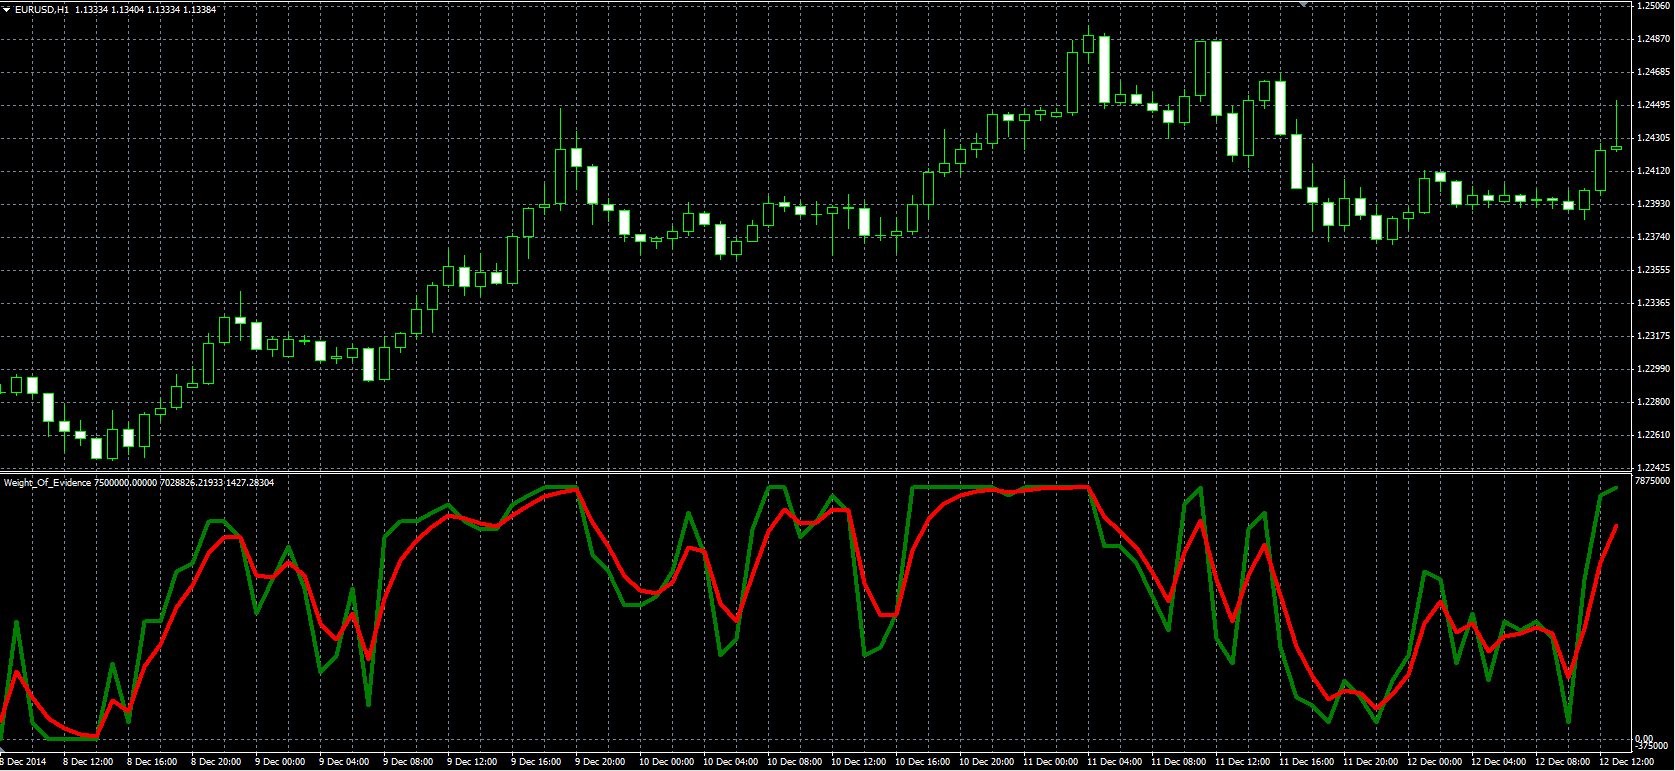This screenshot has height=771, width=1675.
Task: Click the 12 Dec 04:00 time label
Action: click(1498, 762)
